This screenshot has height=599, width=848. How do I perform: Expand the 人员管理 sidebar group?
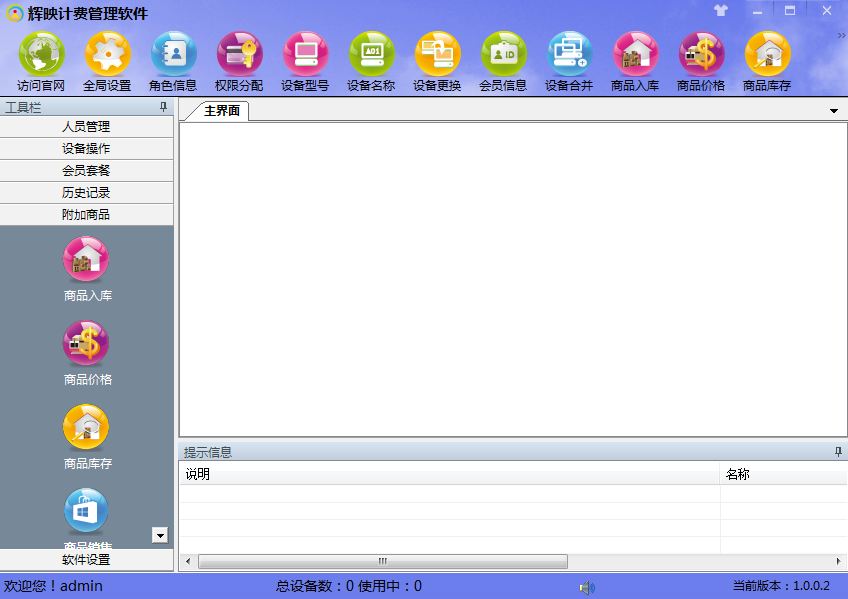click(x=86, y=127)
